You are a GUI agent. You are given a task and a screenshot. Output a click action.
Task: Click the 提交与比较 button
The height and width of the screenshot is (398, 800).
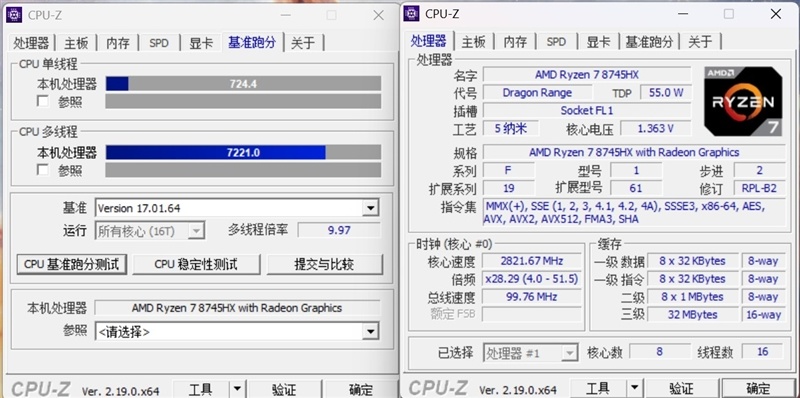324,264
